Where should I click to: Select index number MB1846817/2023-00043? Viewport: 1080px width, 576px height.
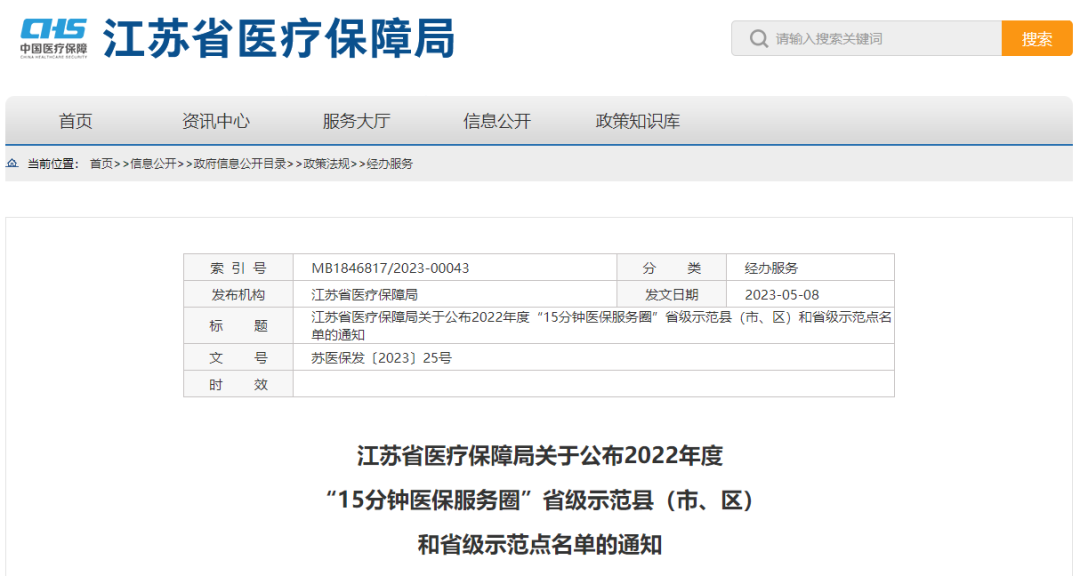(390, 268)
